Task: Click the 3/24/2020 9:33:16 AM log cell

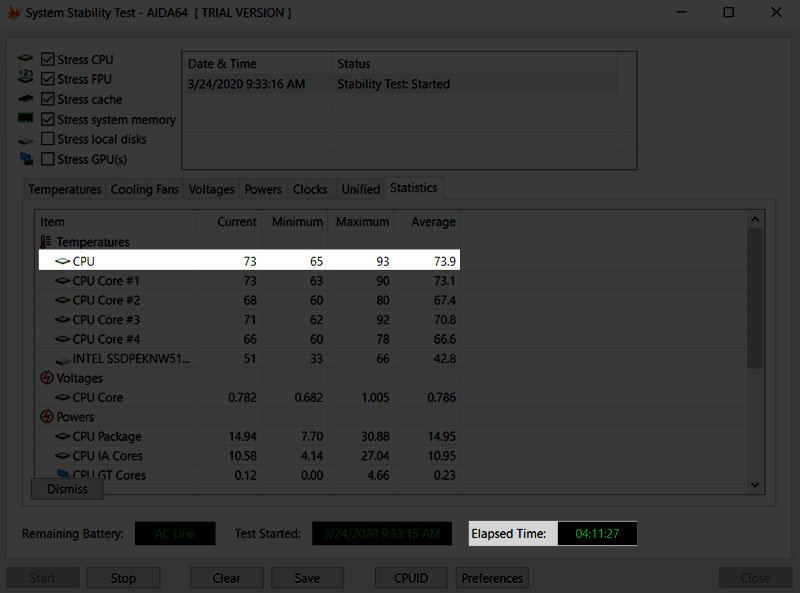Action: point(246,84)
